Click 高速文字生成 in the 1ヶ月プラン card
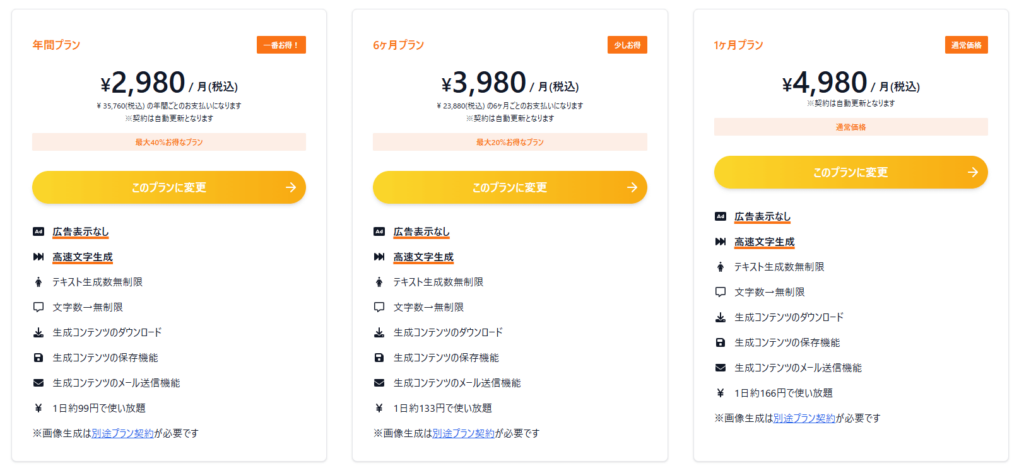 [x=764, y=242]
